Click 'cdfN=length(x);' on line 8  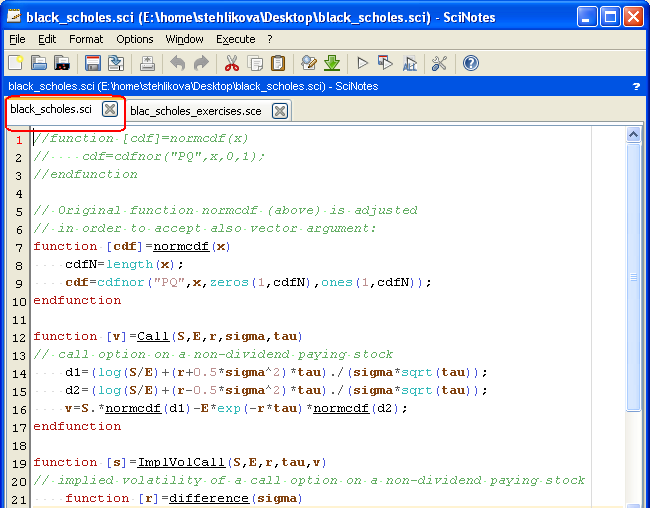click(x=124, y=264)
